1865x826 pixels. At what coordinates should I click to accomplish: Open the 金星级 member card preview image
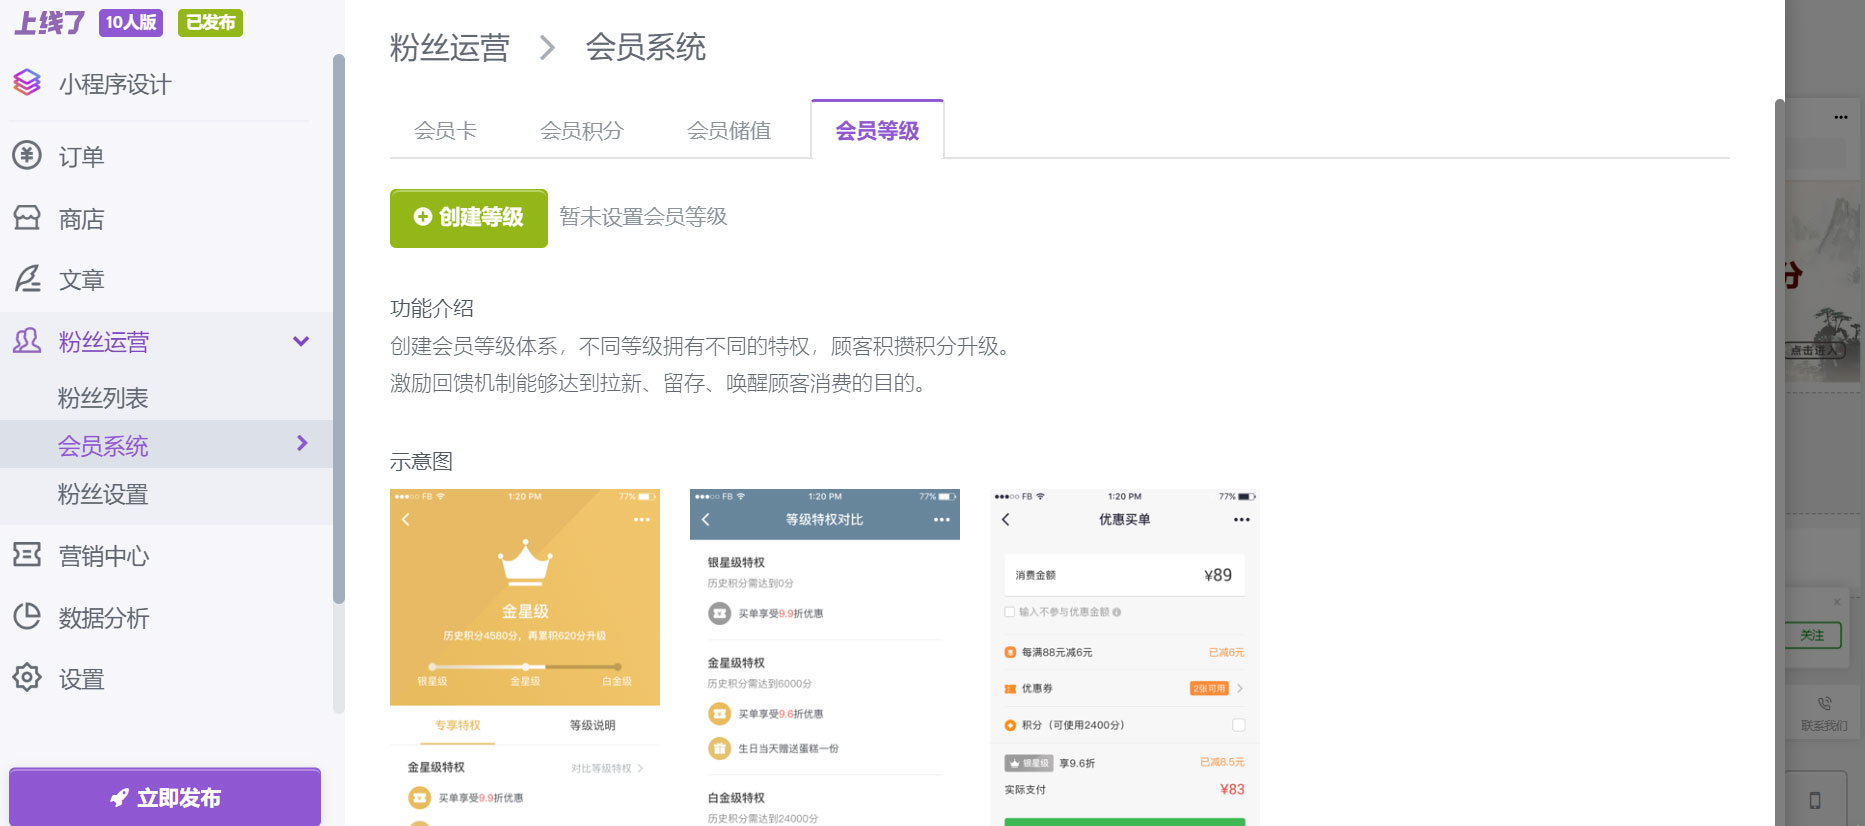coord(525,657)
